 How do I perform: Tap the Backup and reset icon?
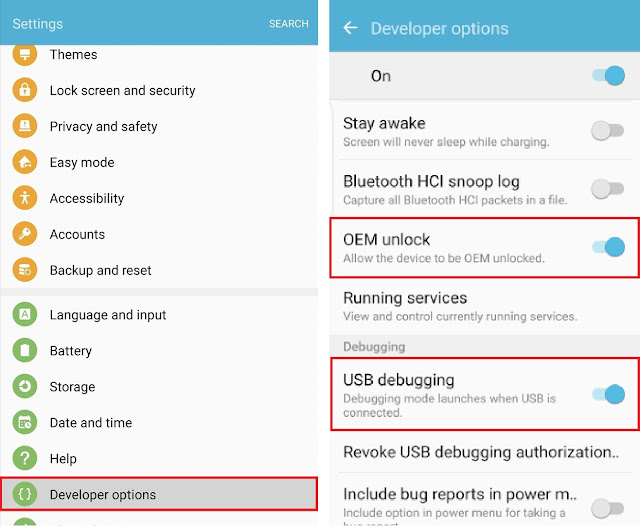click(25, 270)
